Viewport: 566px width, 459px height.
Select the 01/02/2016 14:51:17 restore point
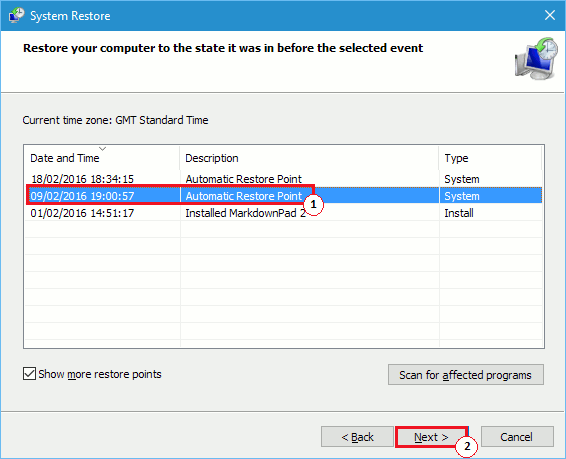point(283,213)
